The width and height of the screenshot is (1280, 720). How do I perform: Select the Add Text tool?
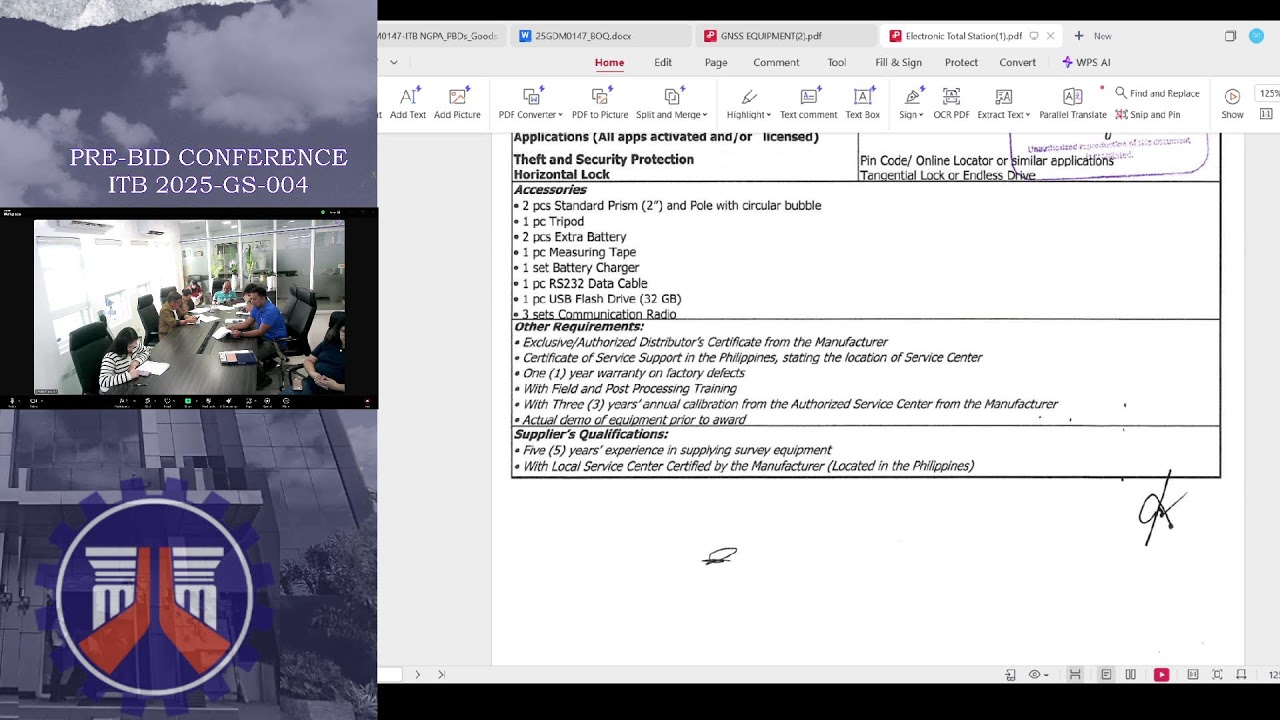[x=408, y=103]
